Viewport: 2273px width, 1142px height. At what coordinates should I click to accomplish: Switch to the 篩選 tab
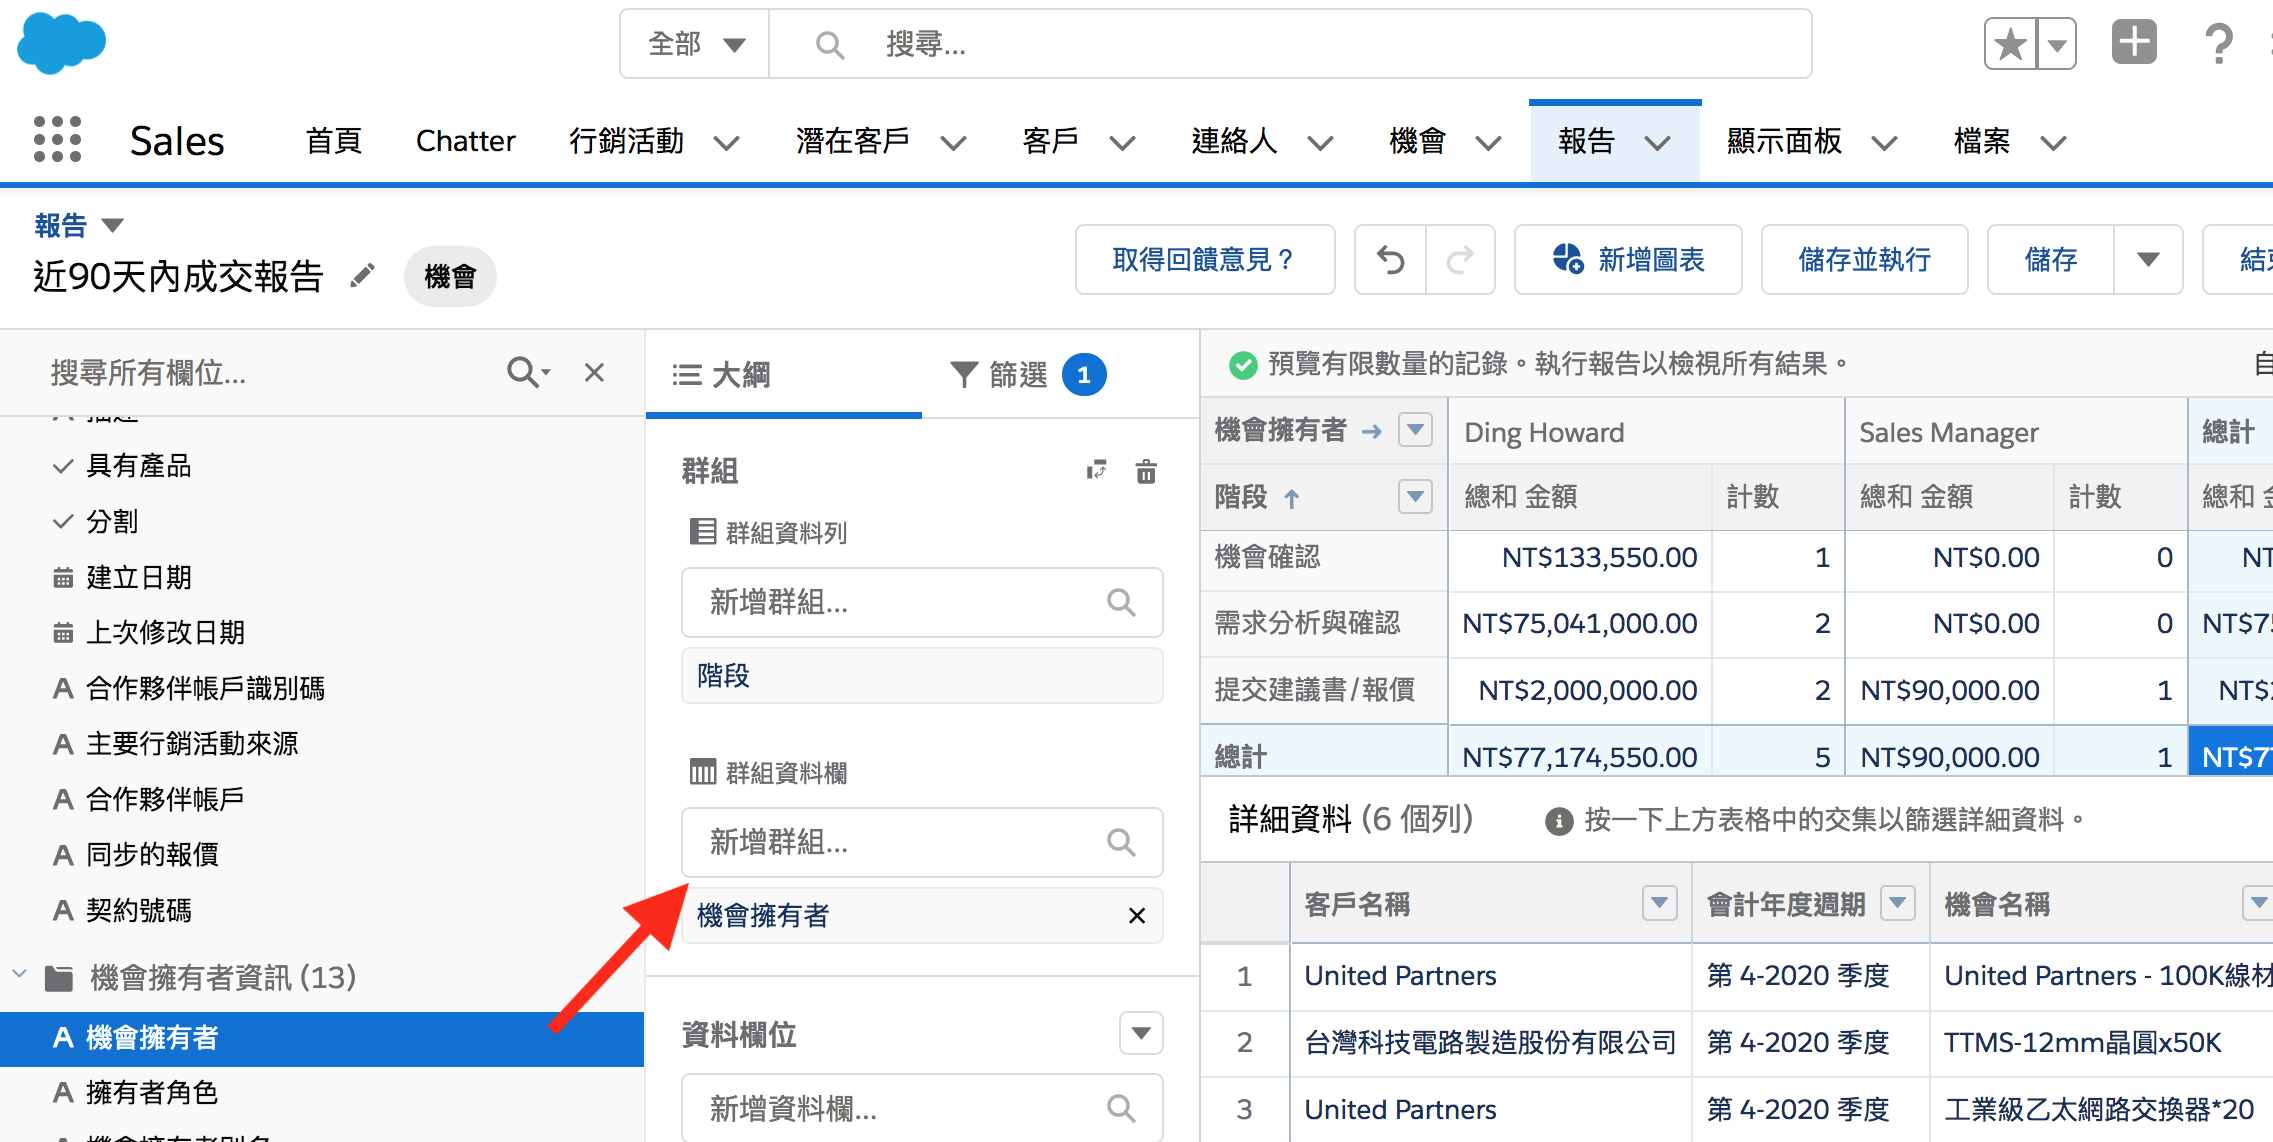click(1028, 375)
